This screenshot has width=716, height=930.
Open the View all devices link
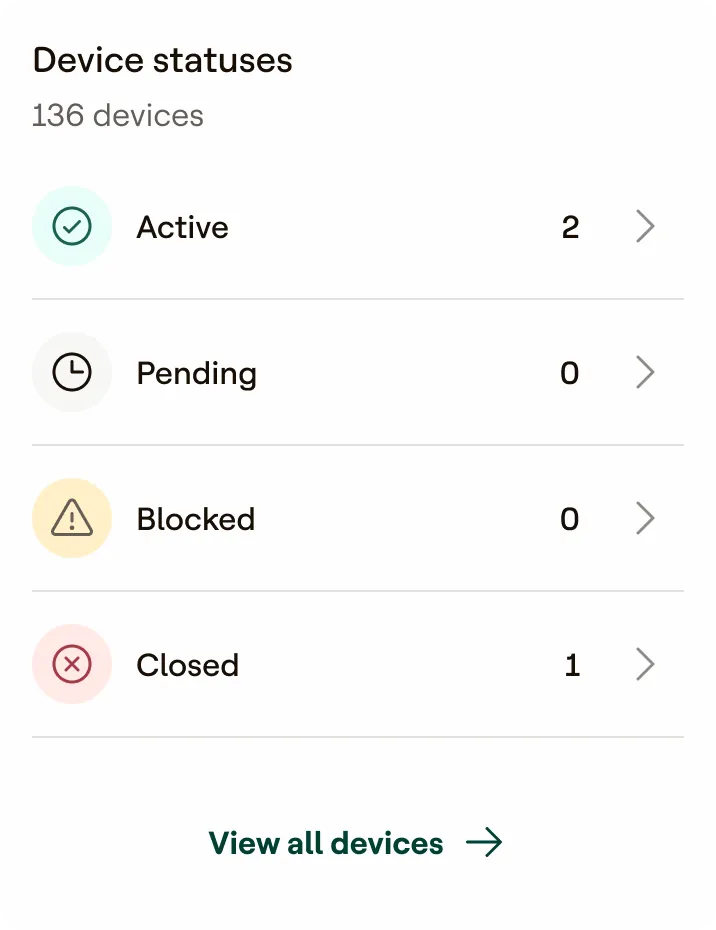point(355,843)
